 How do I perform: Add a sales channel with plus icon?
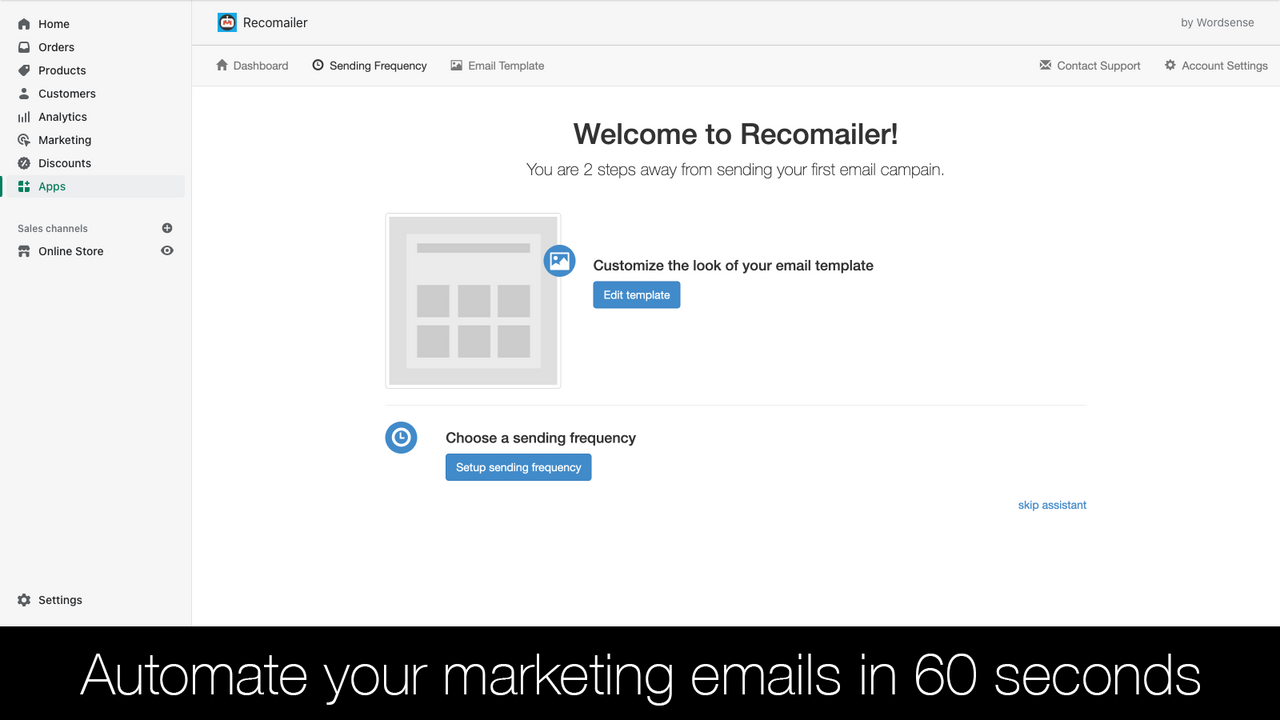(x=167, y=228)
